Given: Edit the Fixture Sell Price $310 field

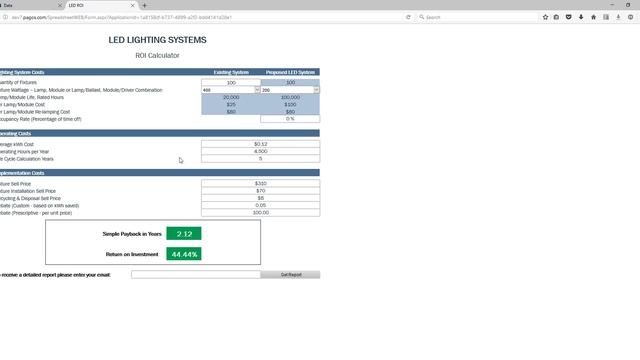Looking at the screenshot, I should point(260,184).
